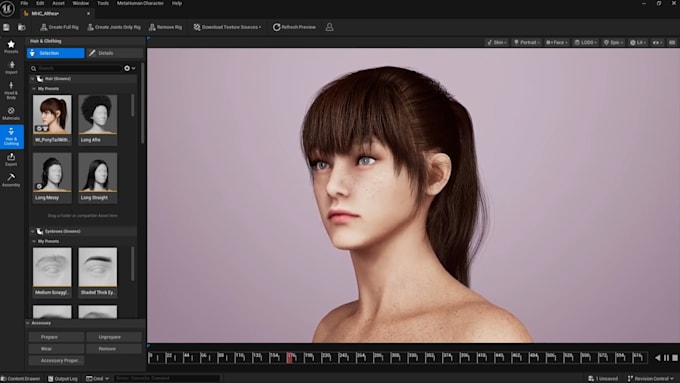Click the Prepare button
The height and width of the screenshot is (383, 680).
(56, 337)
